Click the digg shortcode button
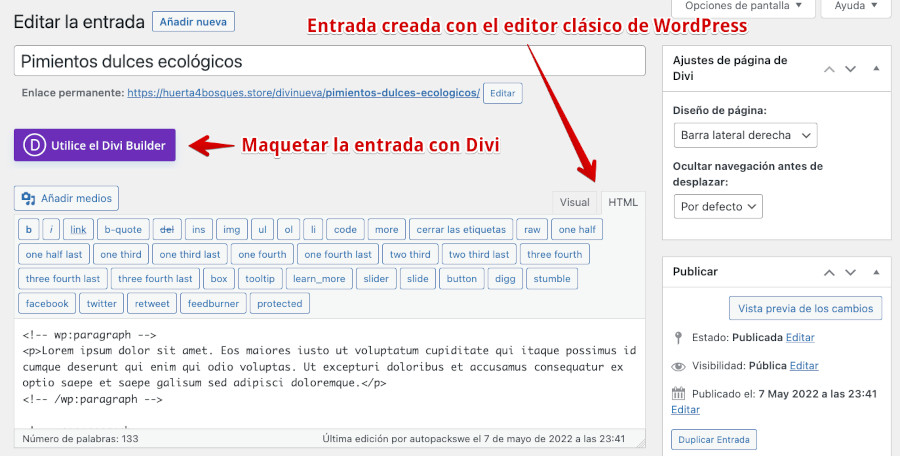 pyautogui.click(x=505, y=279)
